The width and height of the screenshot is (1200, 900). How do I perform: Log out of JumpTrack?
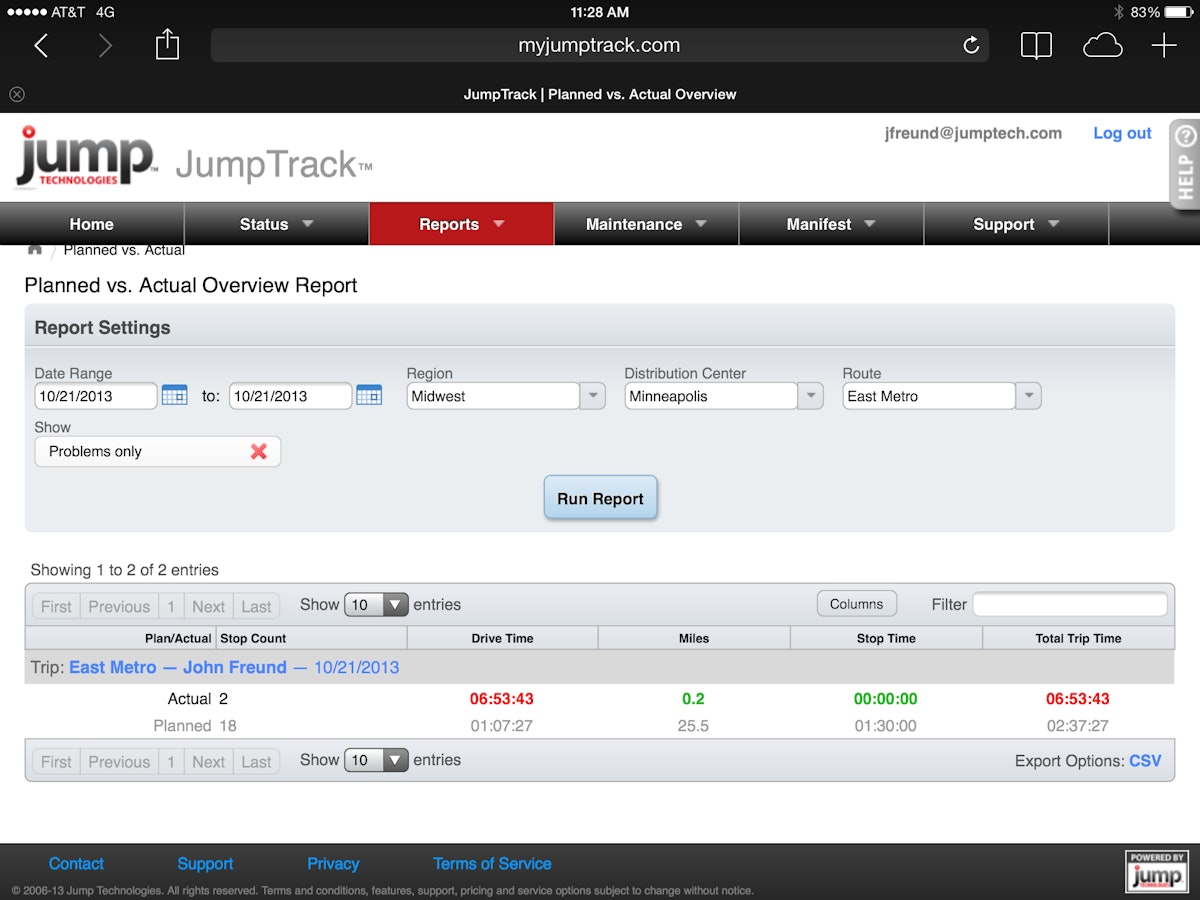(1121, 132)
